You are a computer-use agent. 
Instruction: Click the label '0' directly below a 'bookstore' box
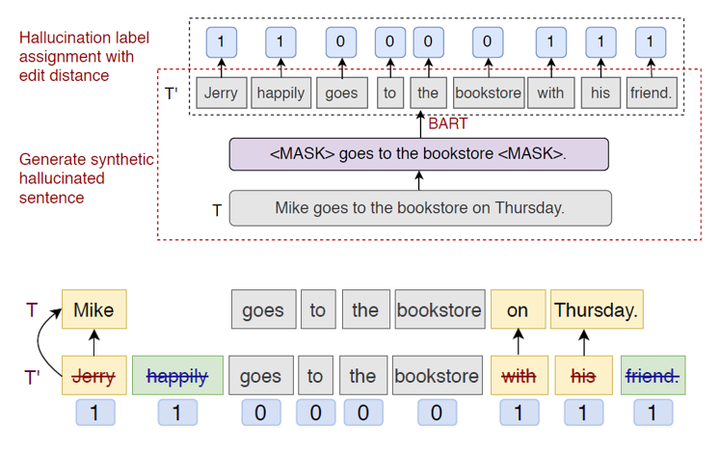tap(437, 412)
